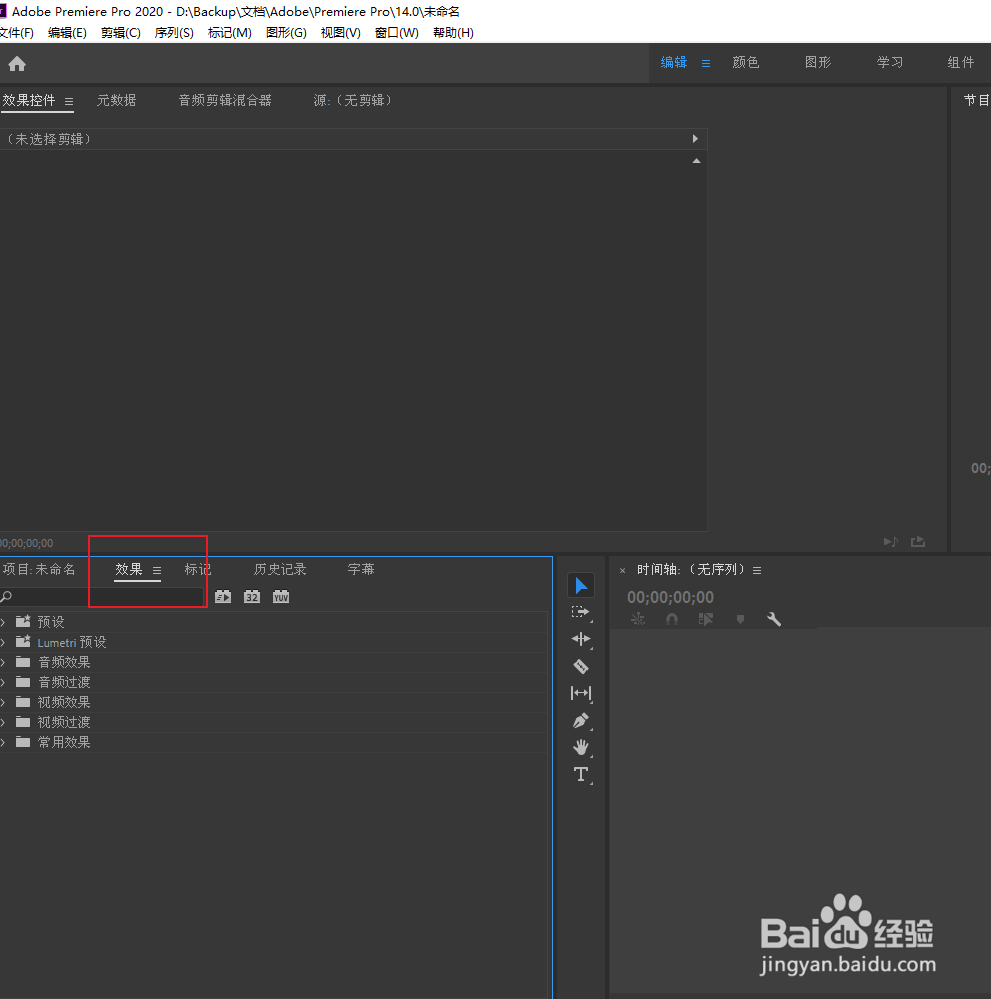Toggle Snap magnet in timeline
The height and width of the screenshot is (999, 991).
click(672, 619)
